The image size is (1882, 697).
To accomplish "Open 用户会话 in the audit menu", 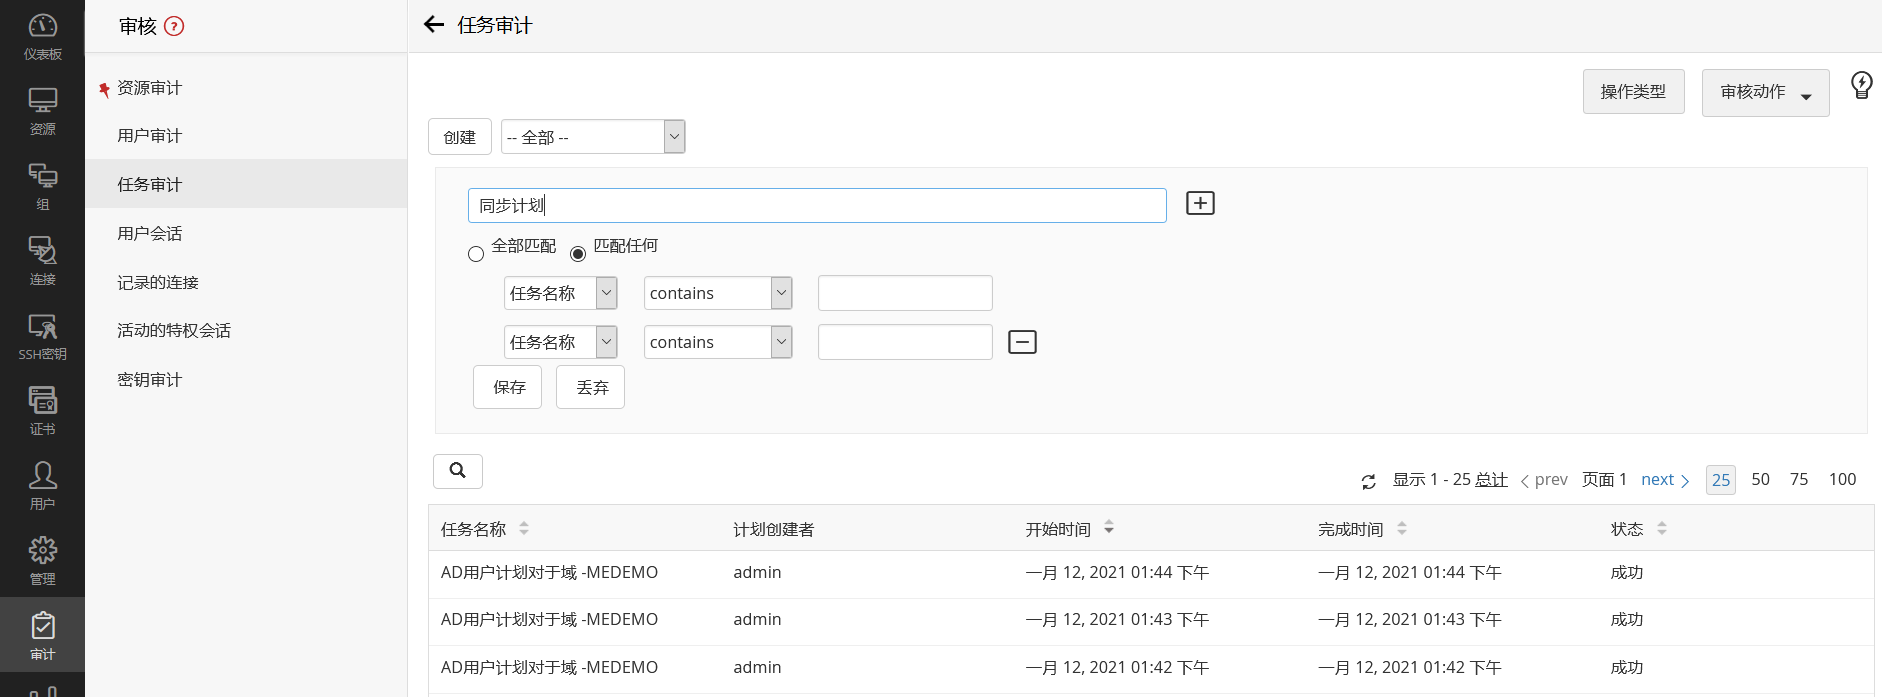I will (x=149, y=234).
